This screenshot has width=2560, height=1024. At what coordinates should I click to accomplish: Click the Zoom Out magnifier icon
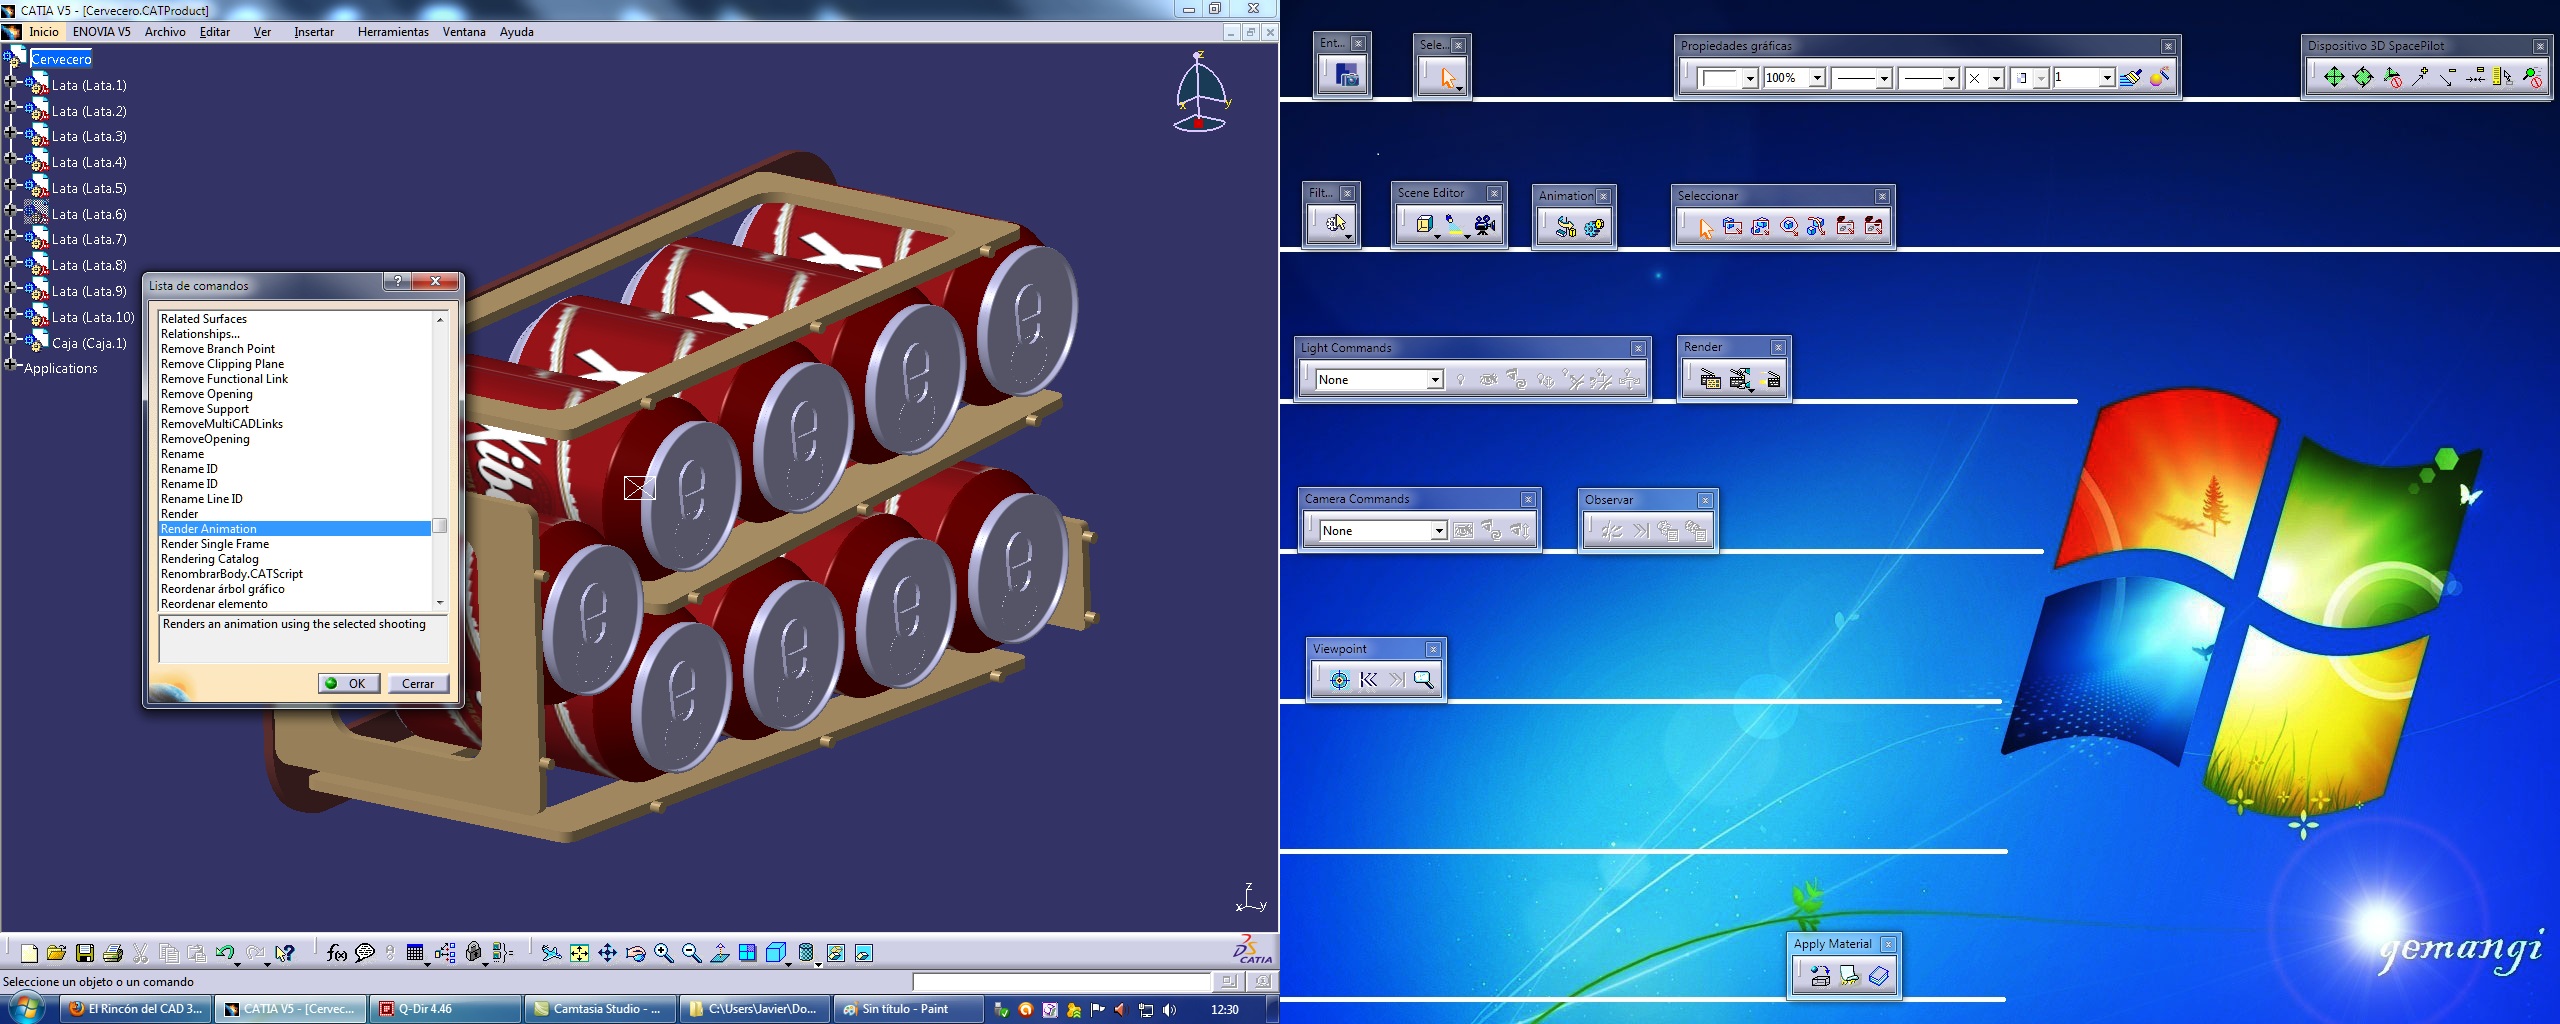[691, 953]
